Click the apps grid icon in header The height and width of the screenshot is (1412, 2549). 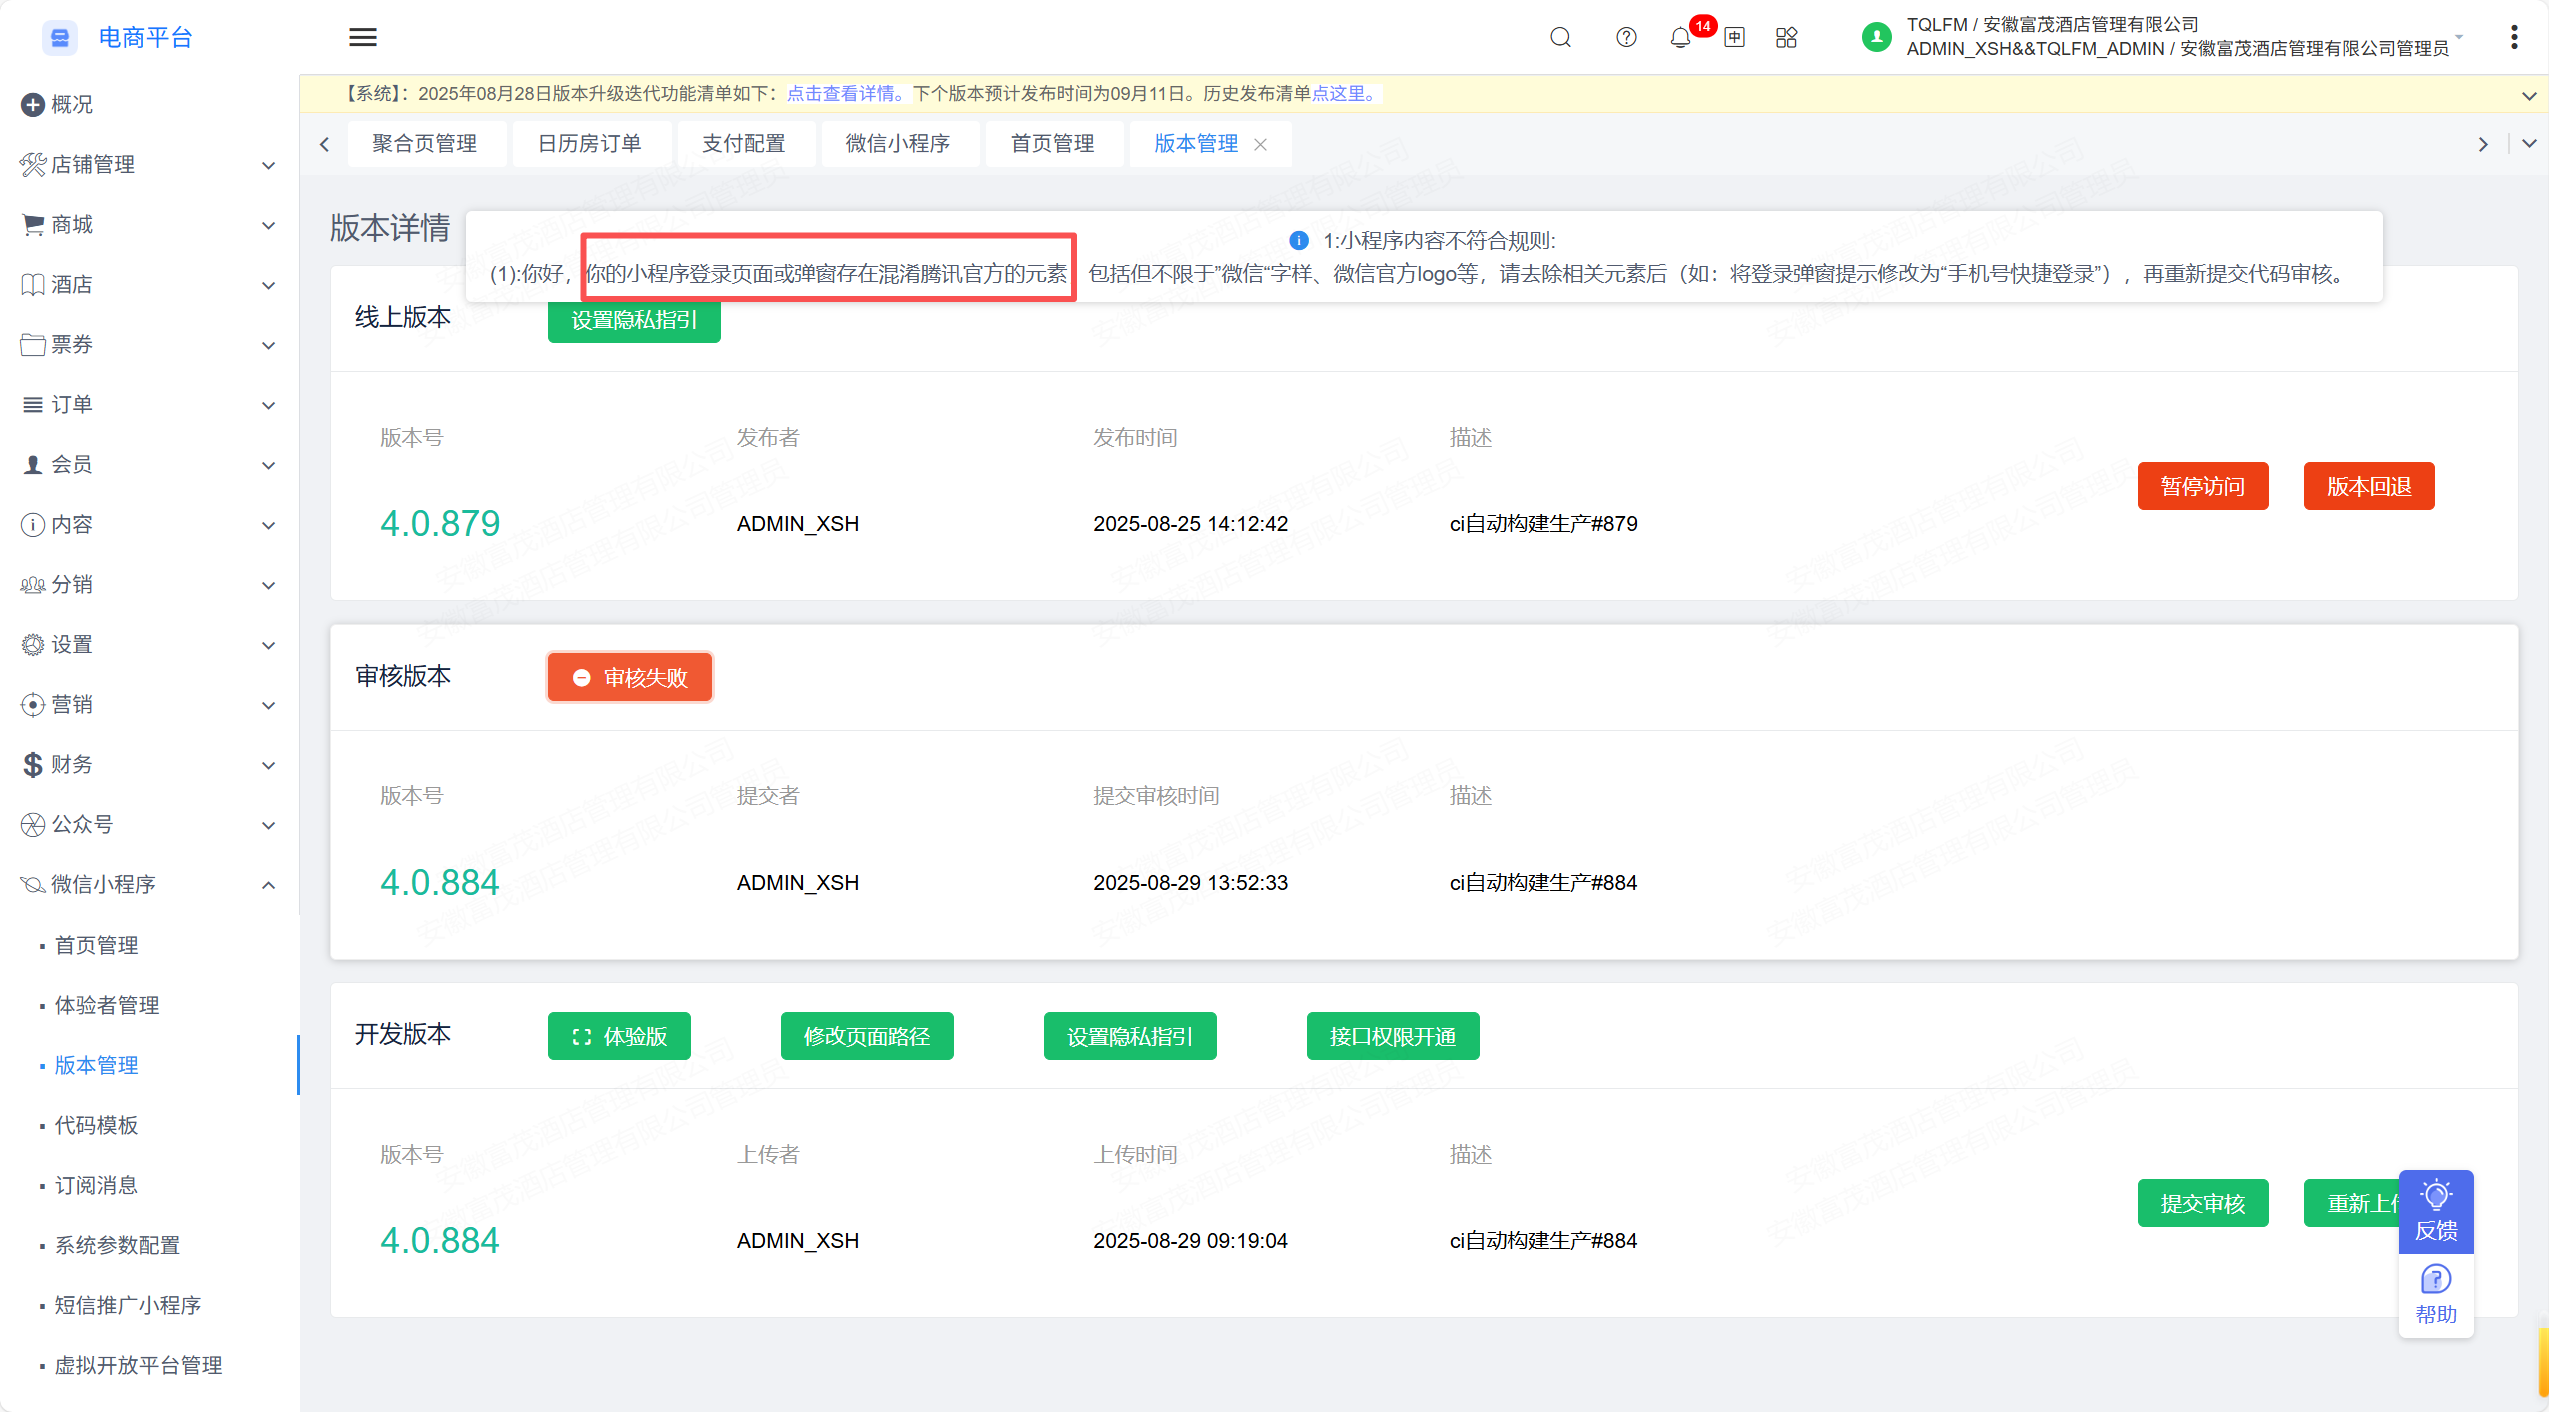(x=1786, y=37)
